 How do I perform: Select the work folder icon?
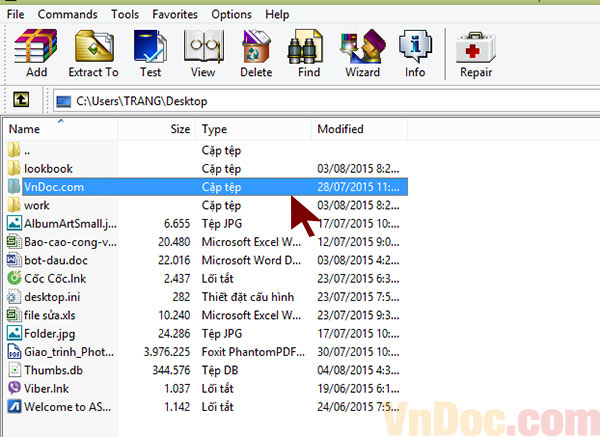(14, 205)
